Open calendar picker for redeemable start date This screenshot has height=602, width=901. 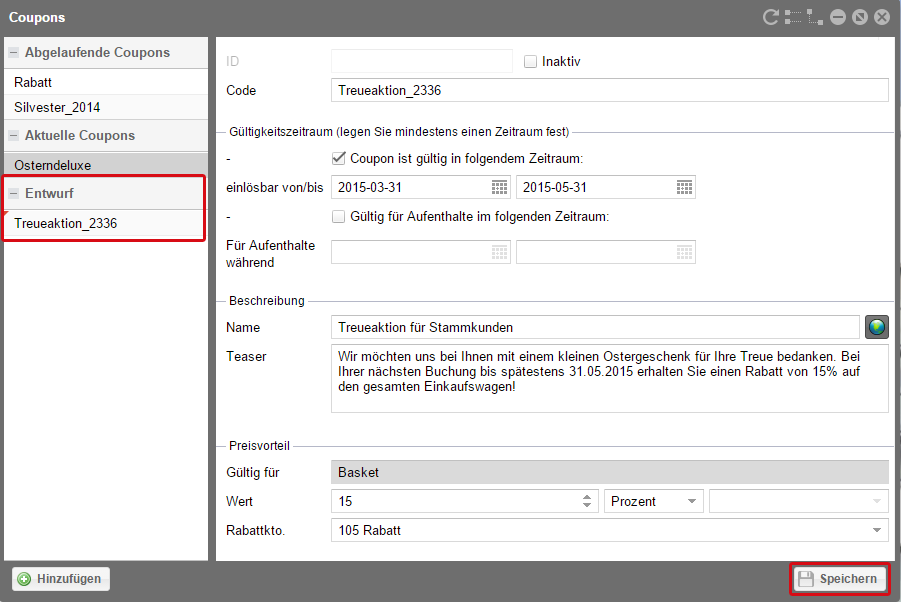coord(500,187)
